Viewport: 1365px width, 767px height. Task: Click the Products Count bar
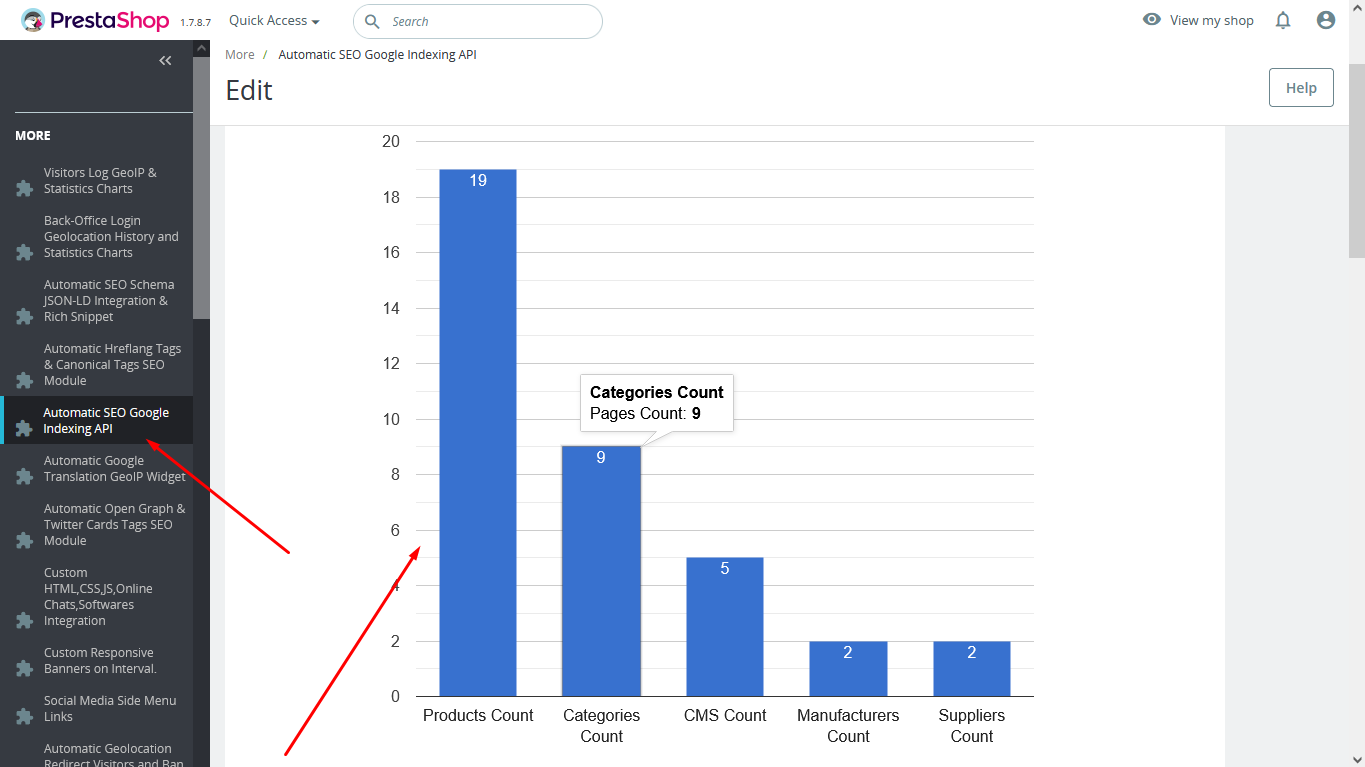coord(478,433)
